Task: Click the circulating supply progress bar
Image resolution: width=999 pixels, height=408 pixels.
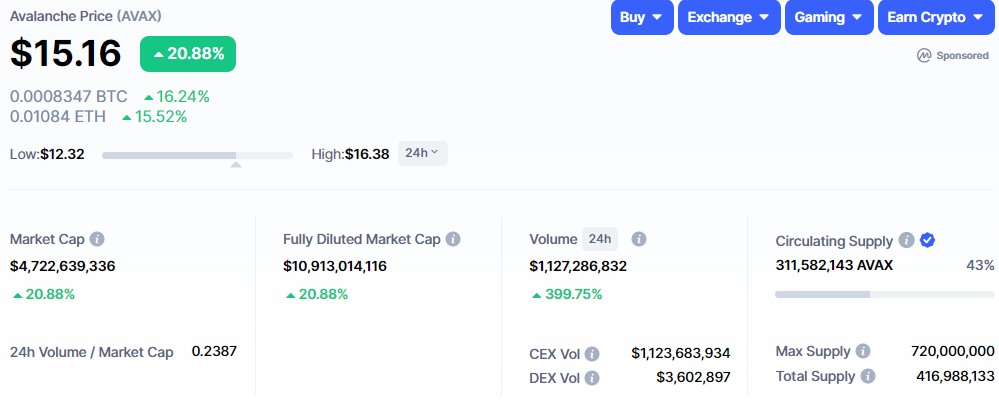Action: tap(884, 295)
